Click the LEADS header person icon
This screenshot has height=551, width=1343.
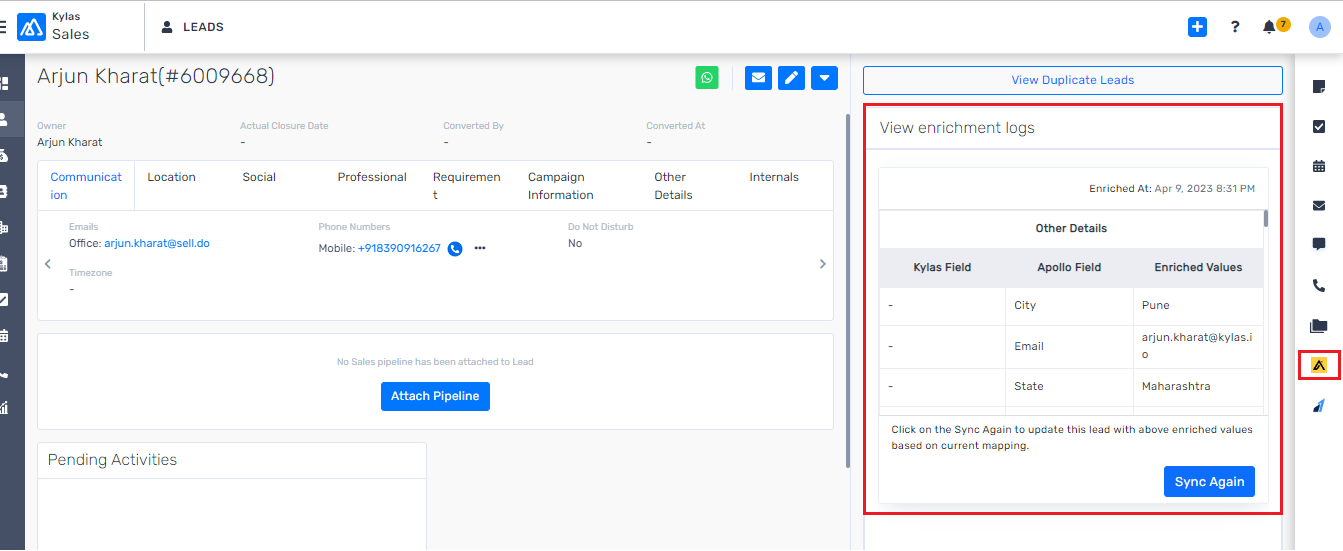tap(167, 27)
